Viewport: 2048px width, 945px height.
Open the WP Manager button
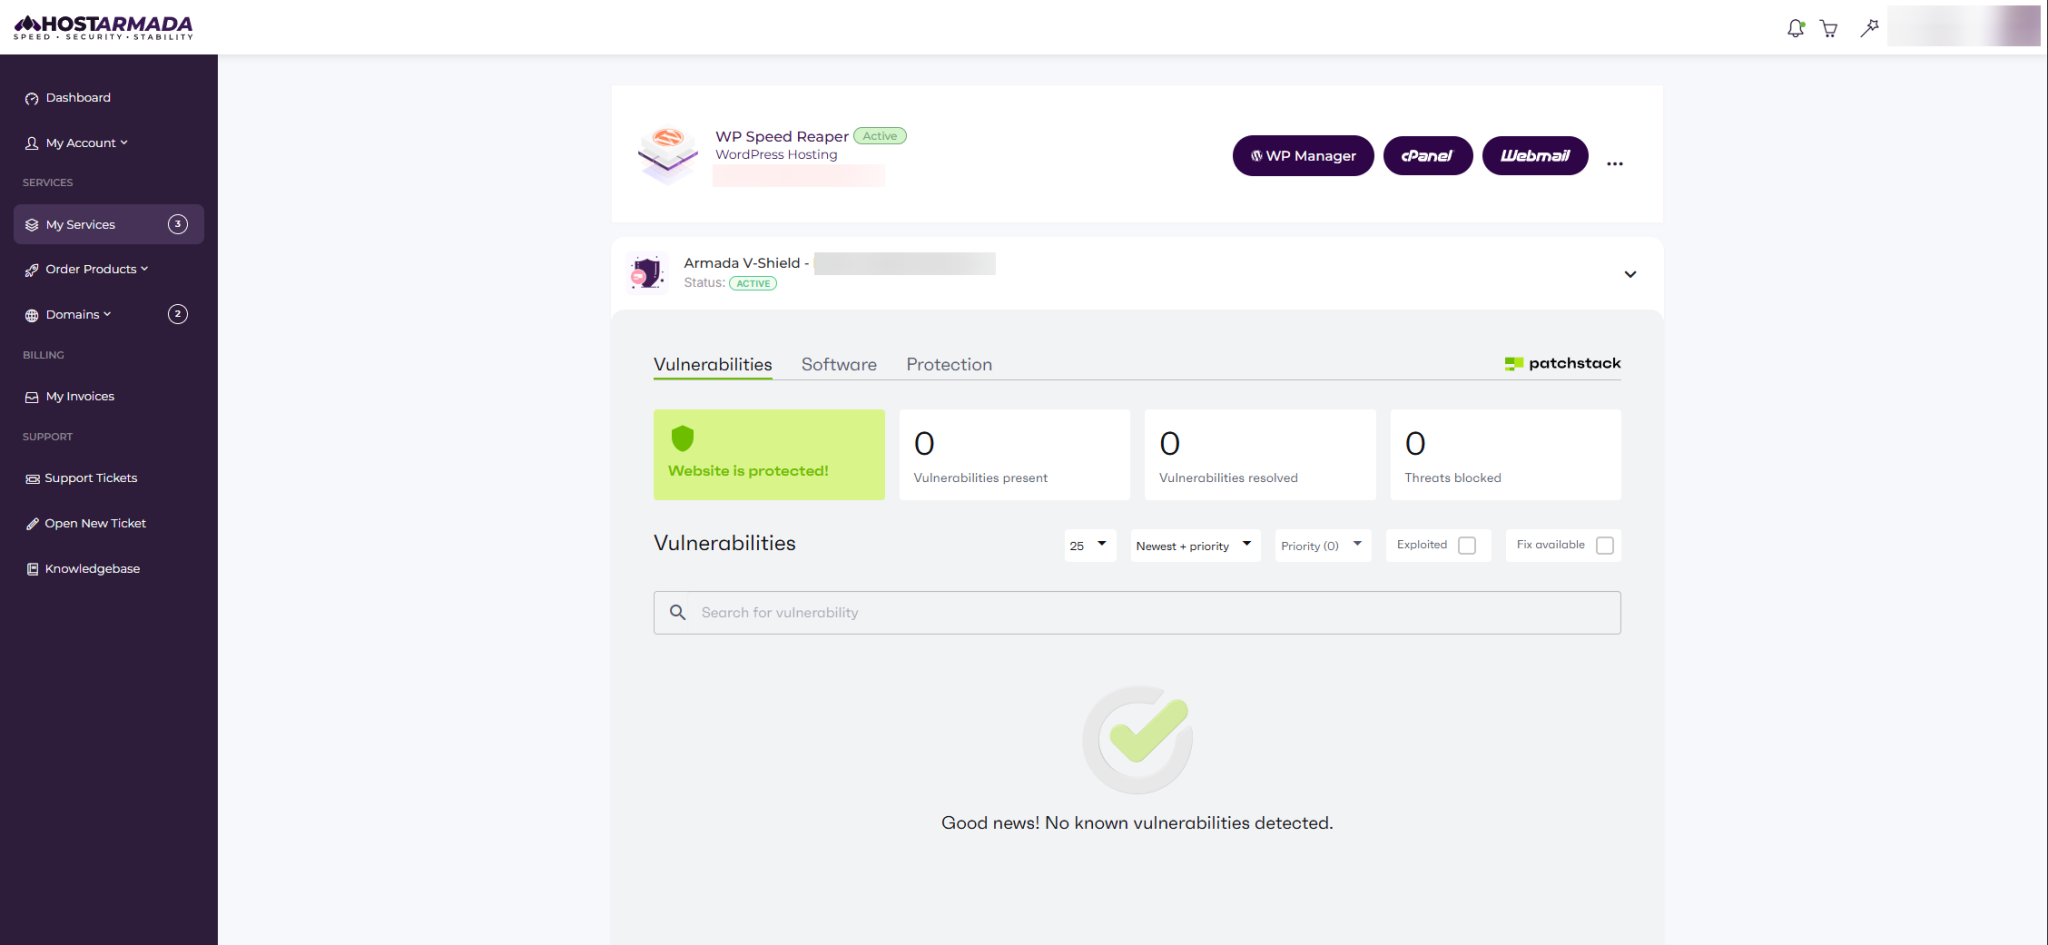pyautogui.click(x=1303, y=156)
